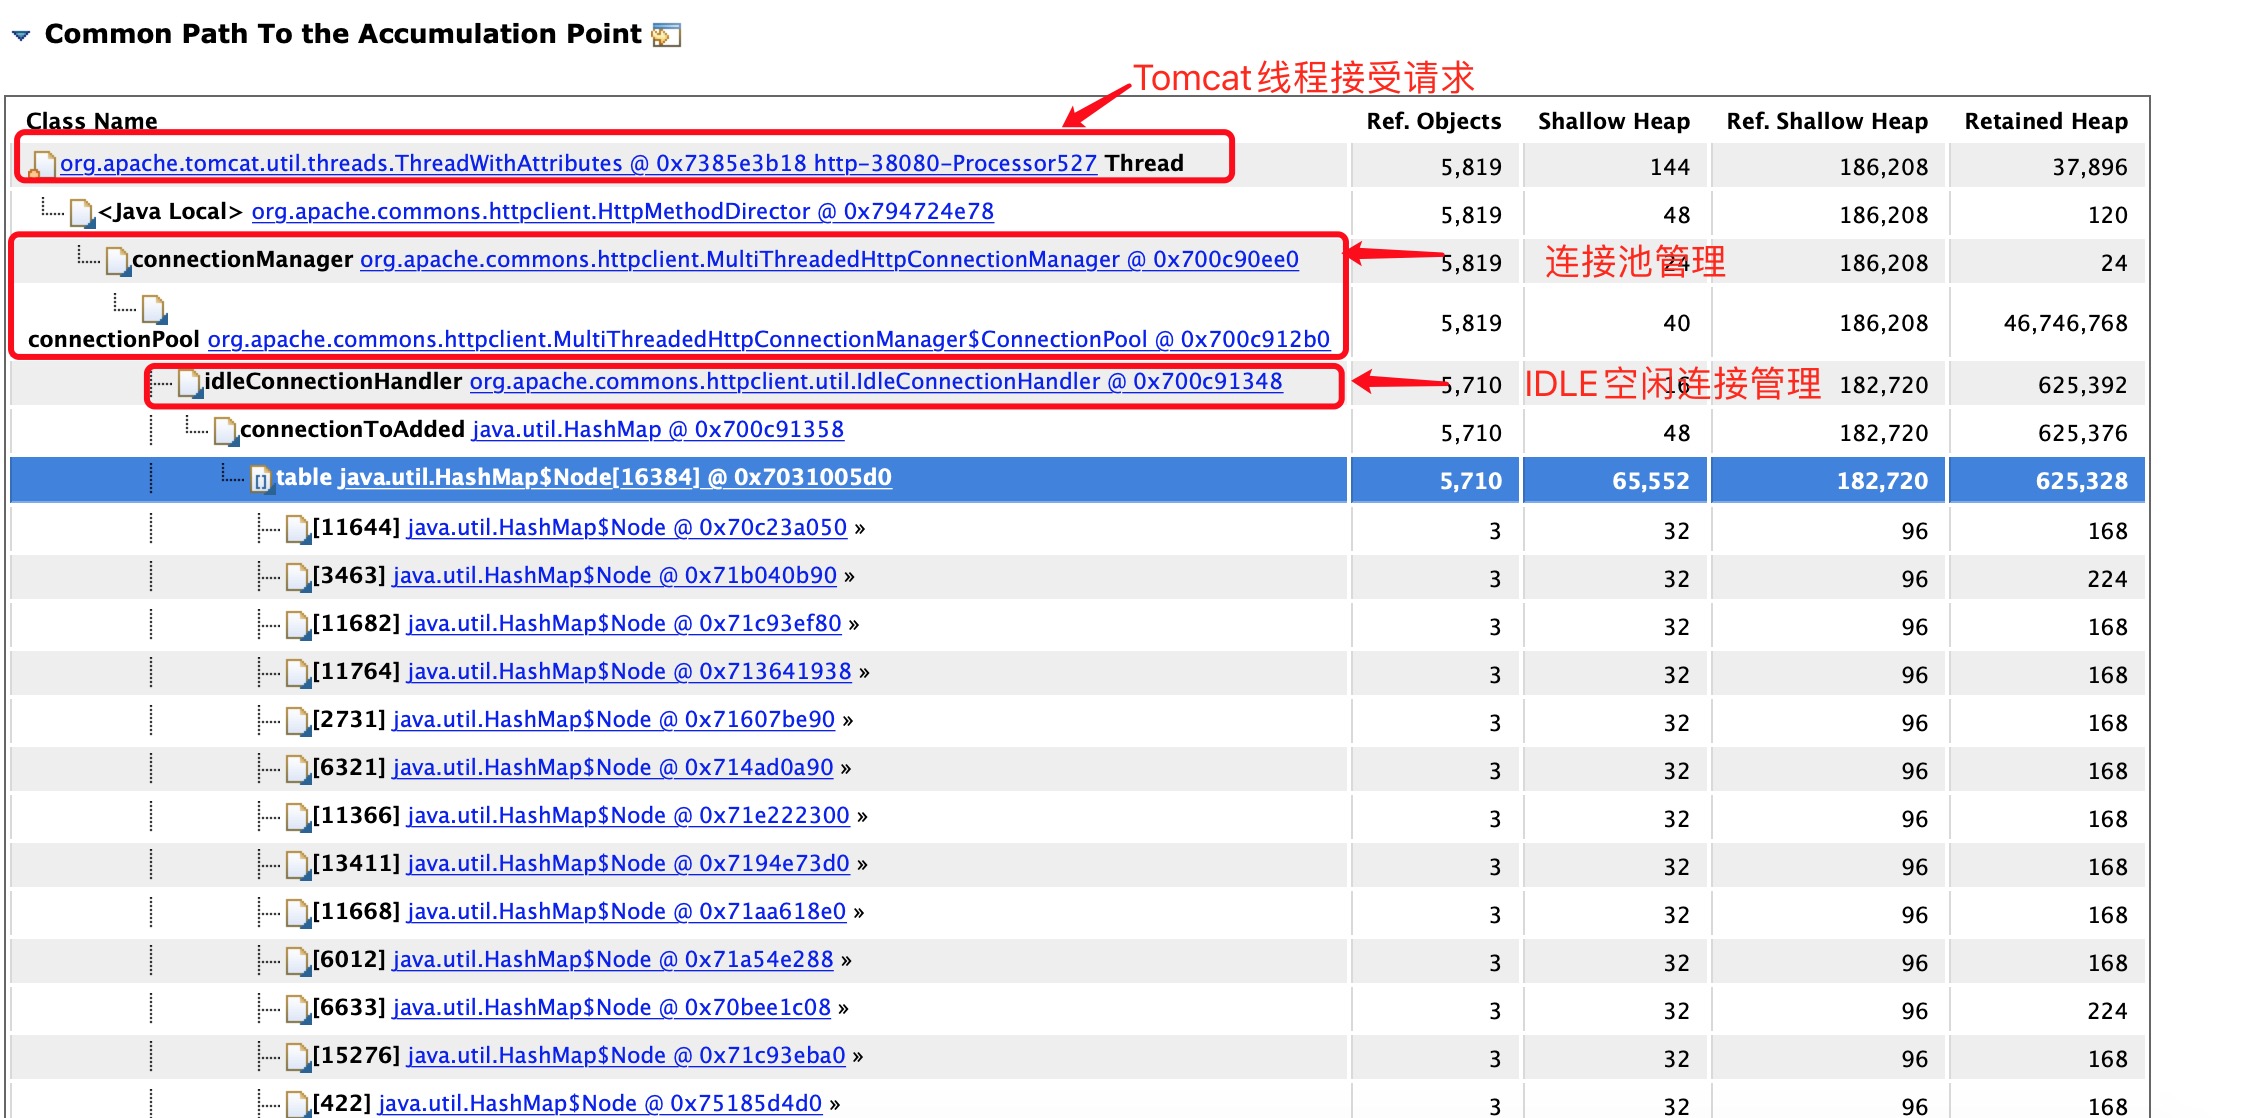Image resolution: width=2262 pixels, height=1118 pixels.
Task: Expand the [11366] node via » marker
Action: (863, 817)
